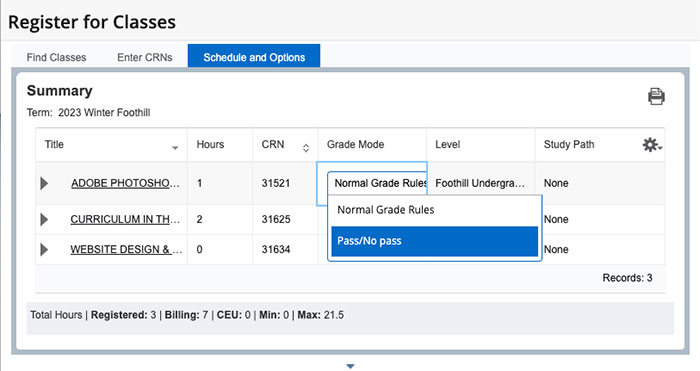This screenshot has width=700, height=371.
Task: Click CRN value 31521
Action: (276, 183)
